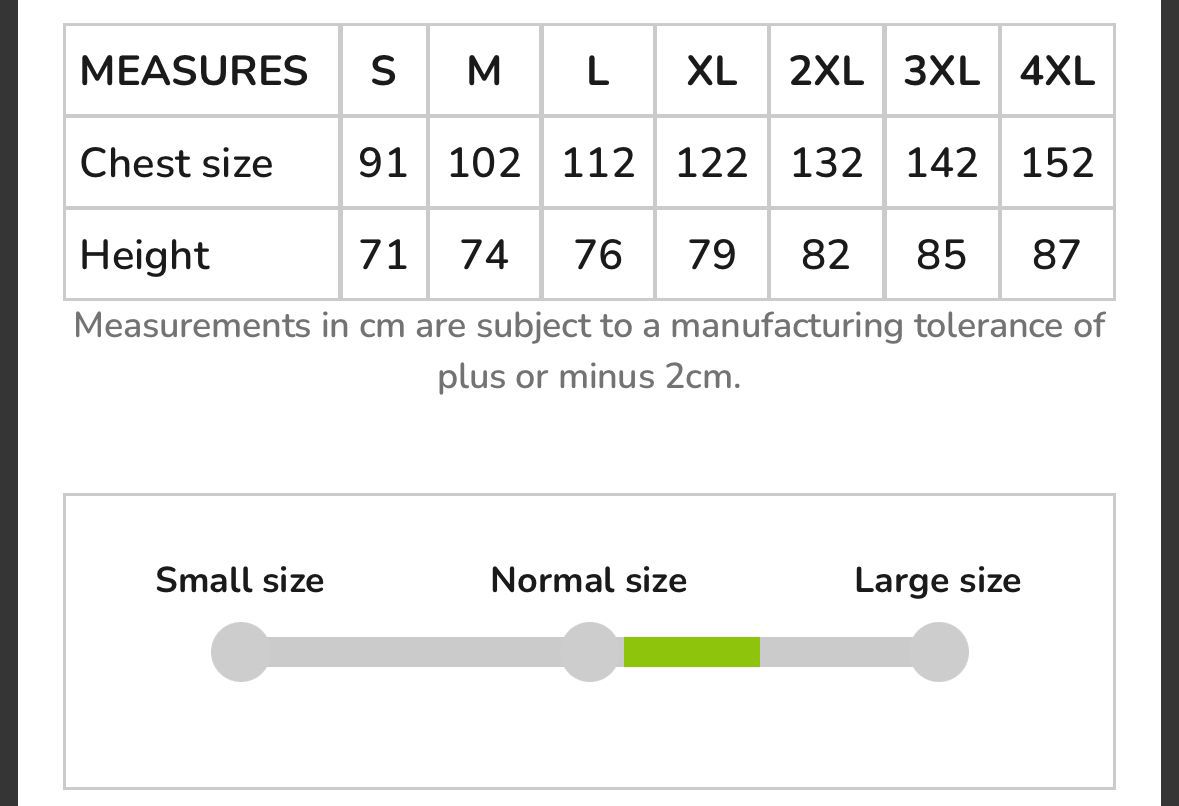Click the Large size label
Screen dimensions: 1179x806
938,580
